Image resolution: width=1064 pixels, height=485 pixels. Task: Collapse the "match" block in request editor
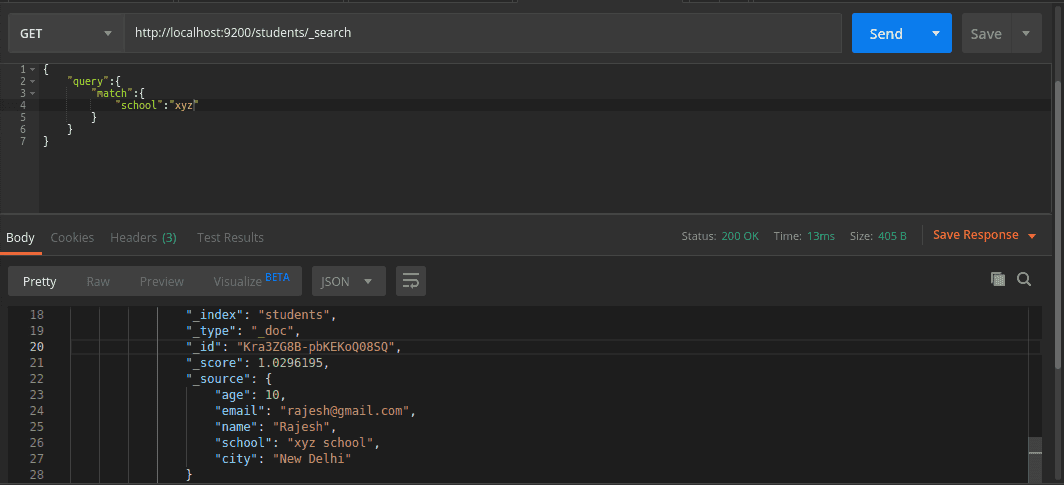click(35, 92)
